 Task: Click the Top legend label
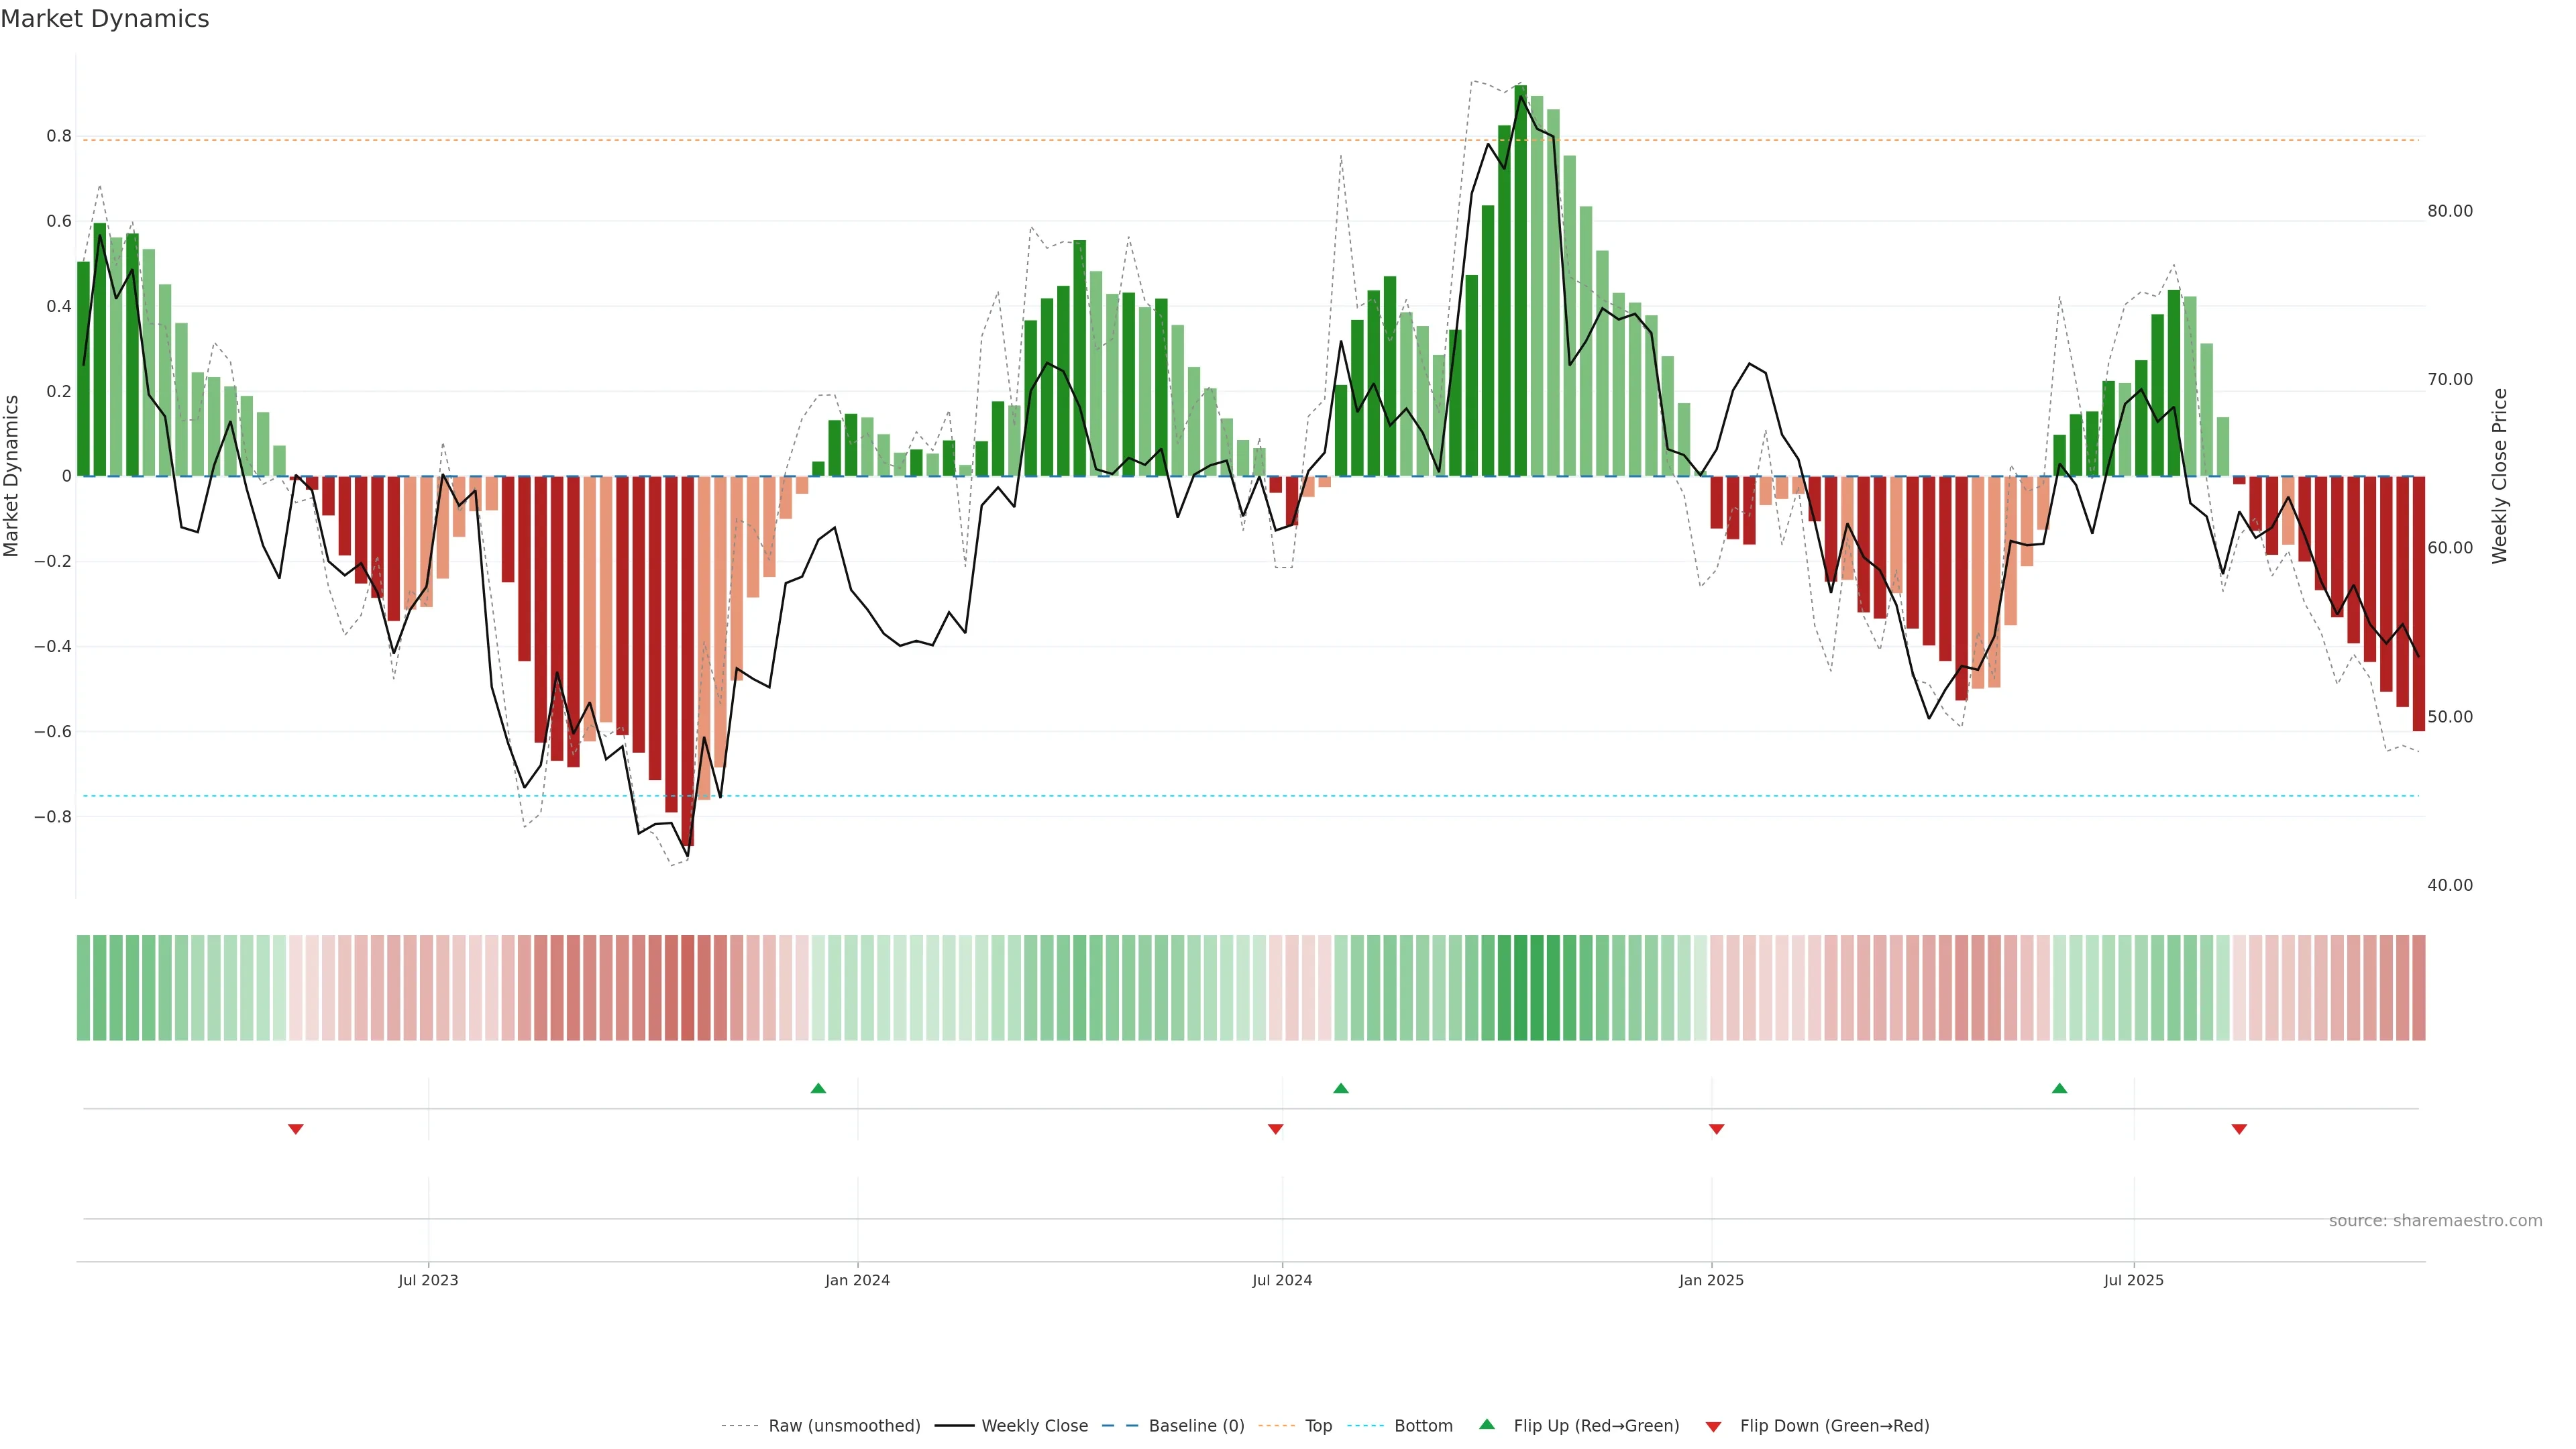point(1318,1426)
